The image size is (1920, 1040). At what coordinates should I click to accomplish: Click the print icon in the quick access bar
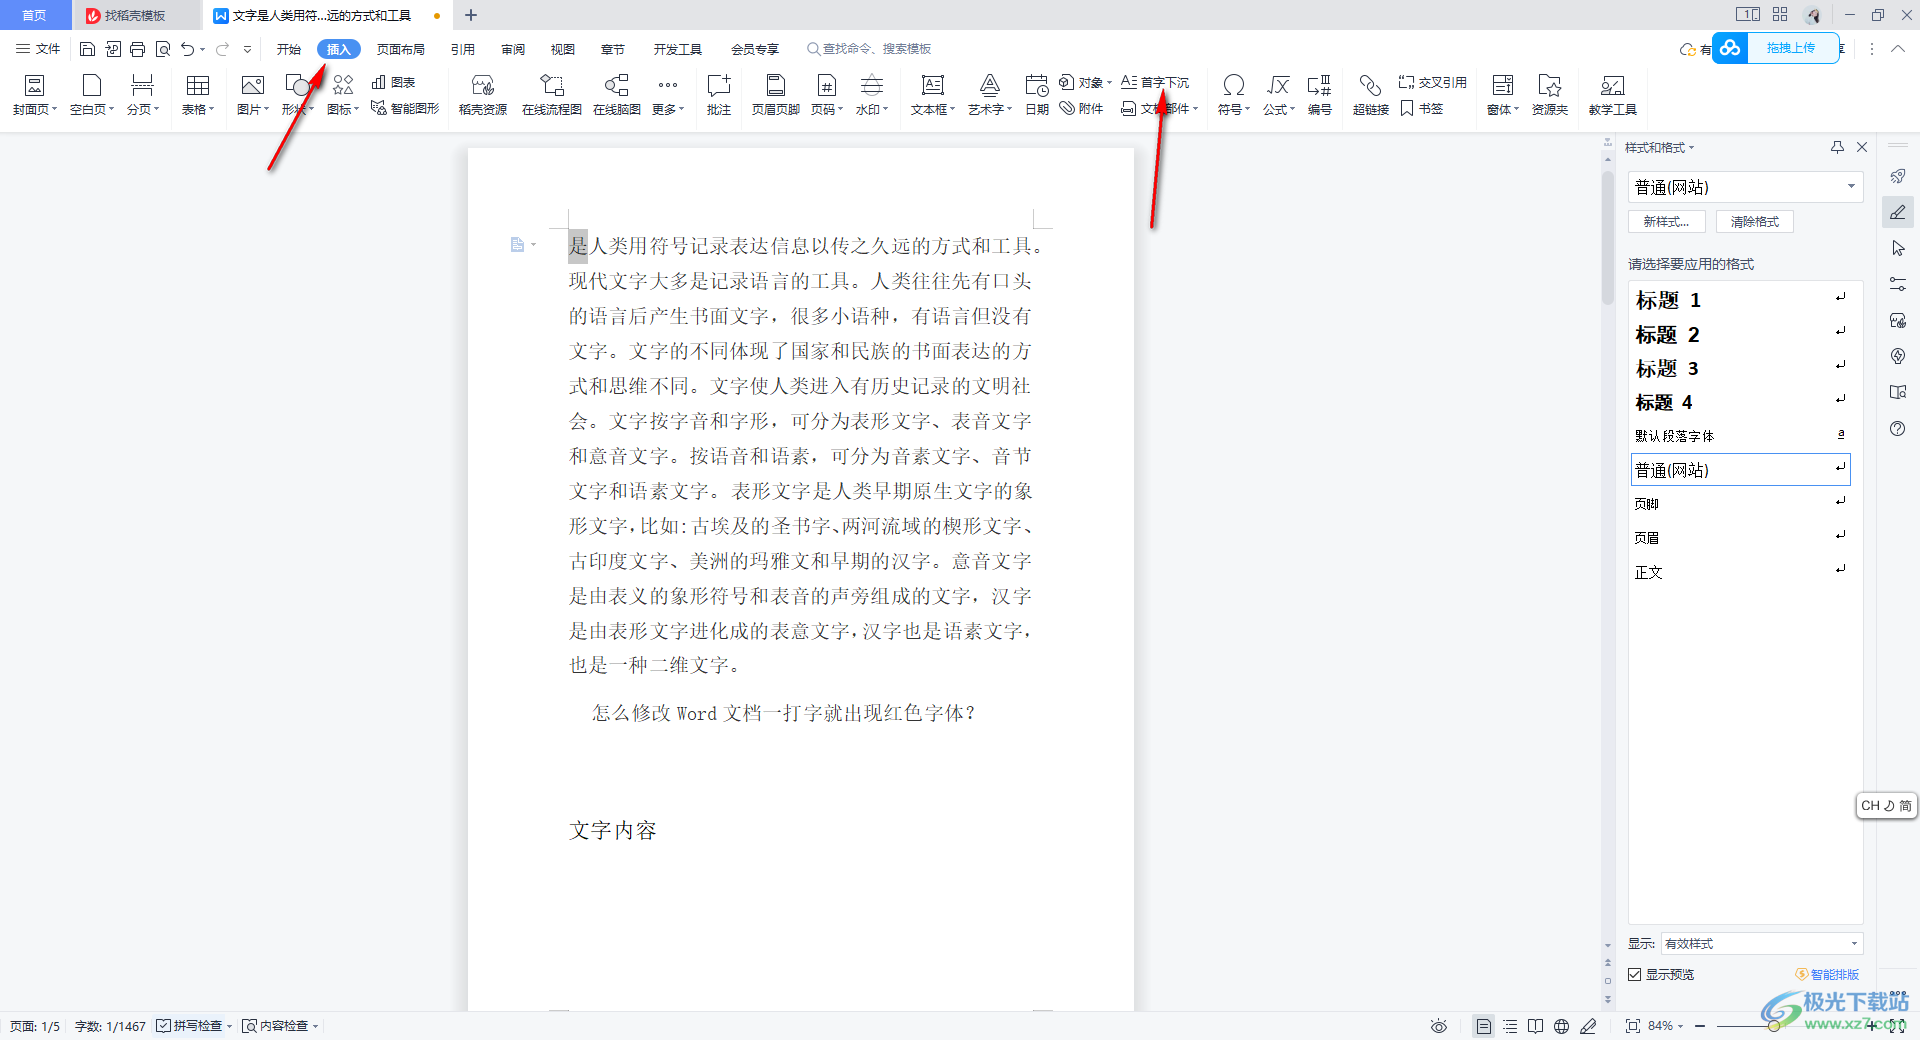pos(137,49)
